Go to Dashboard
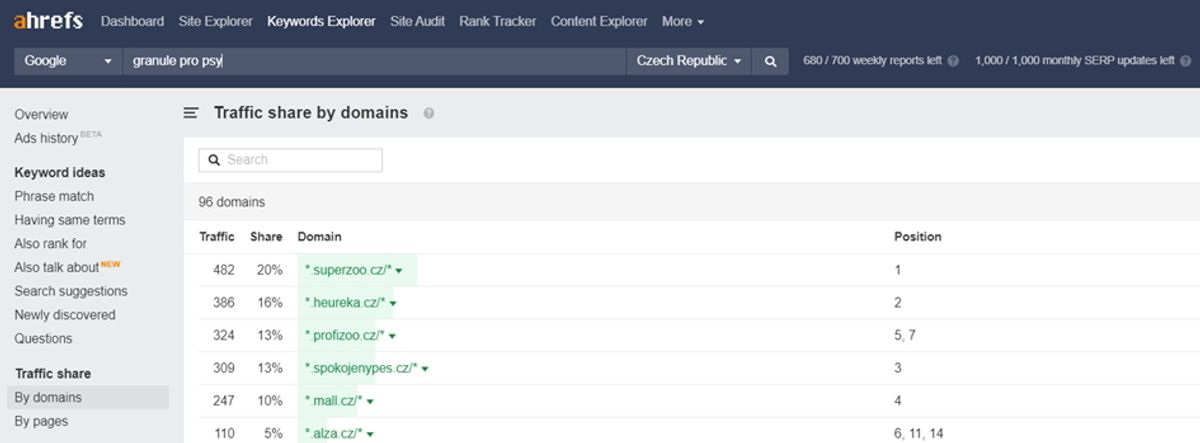 coord(132,21)
